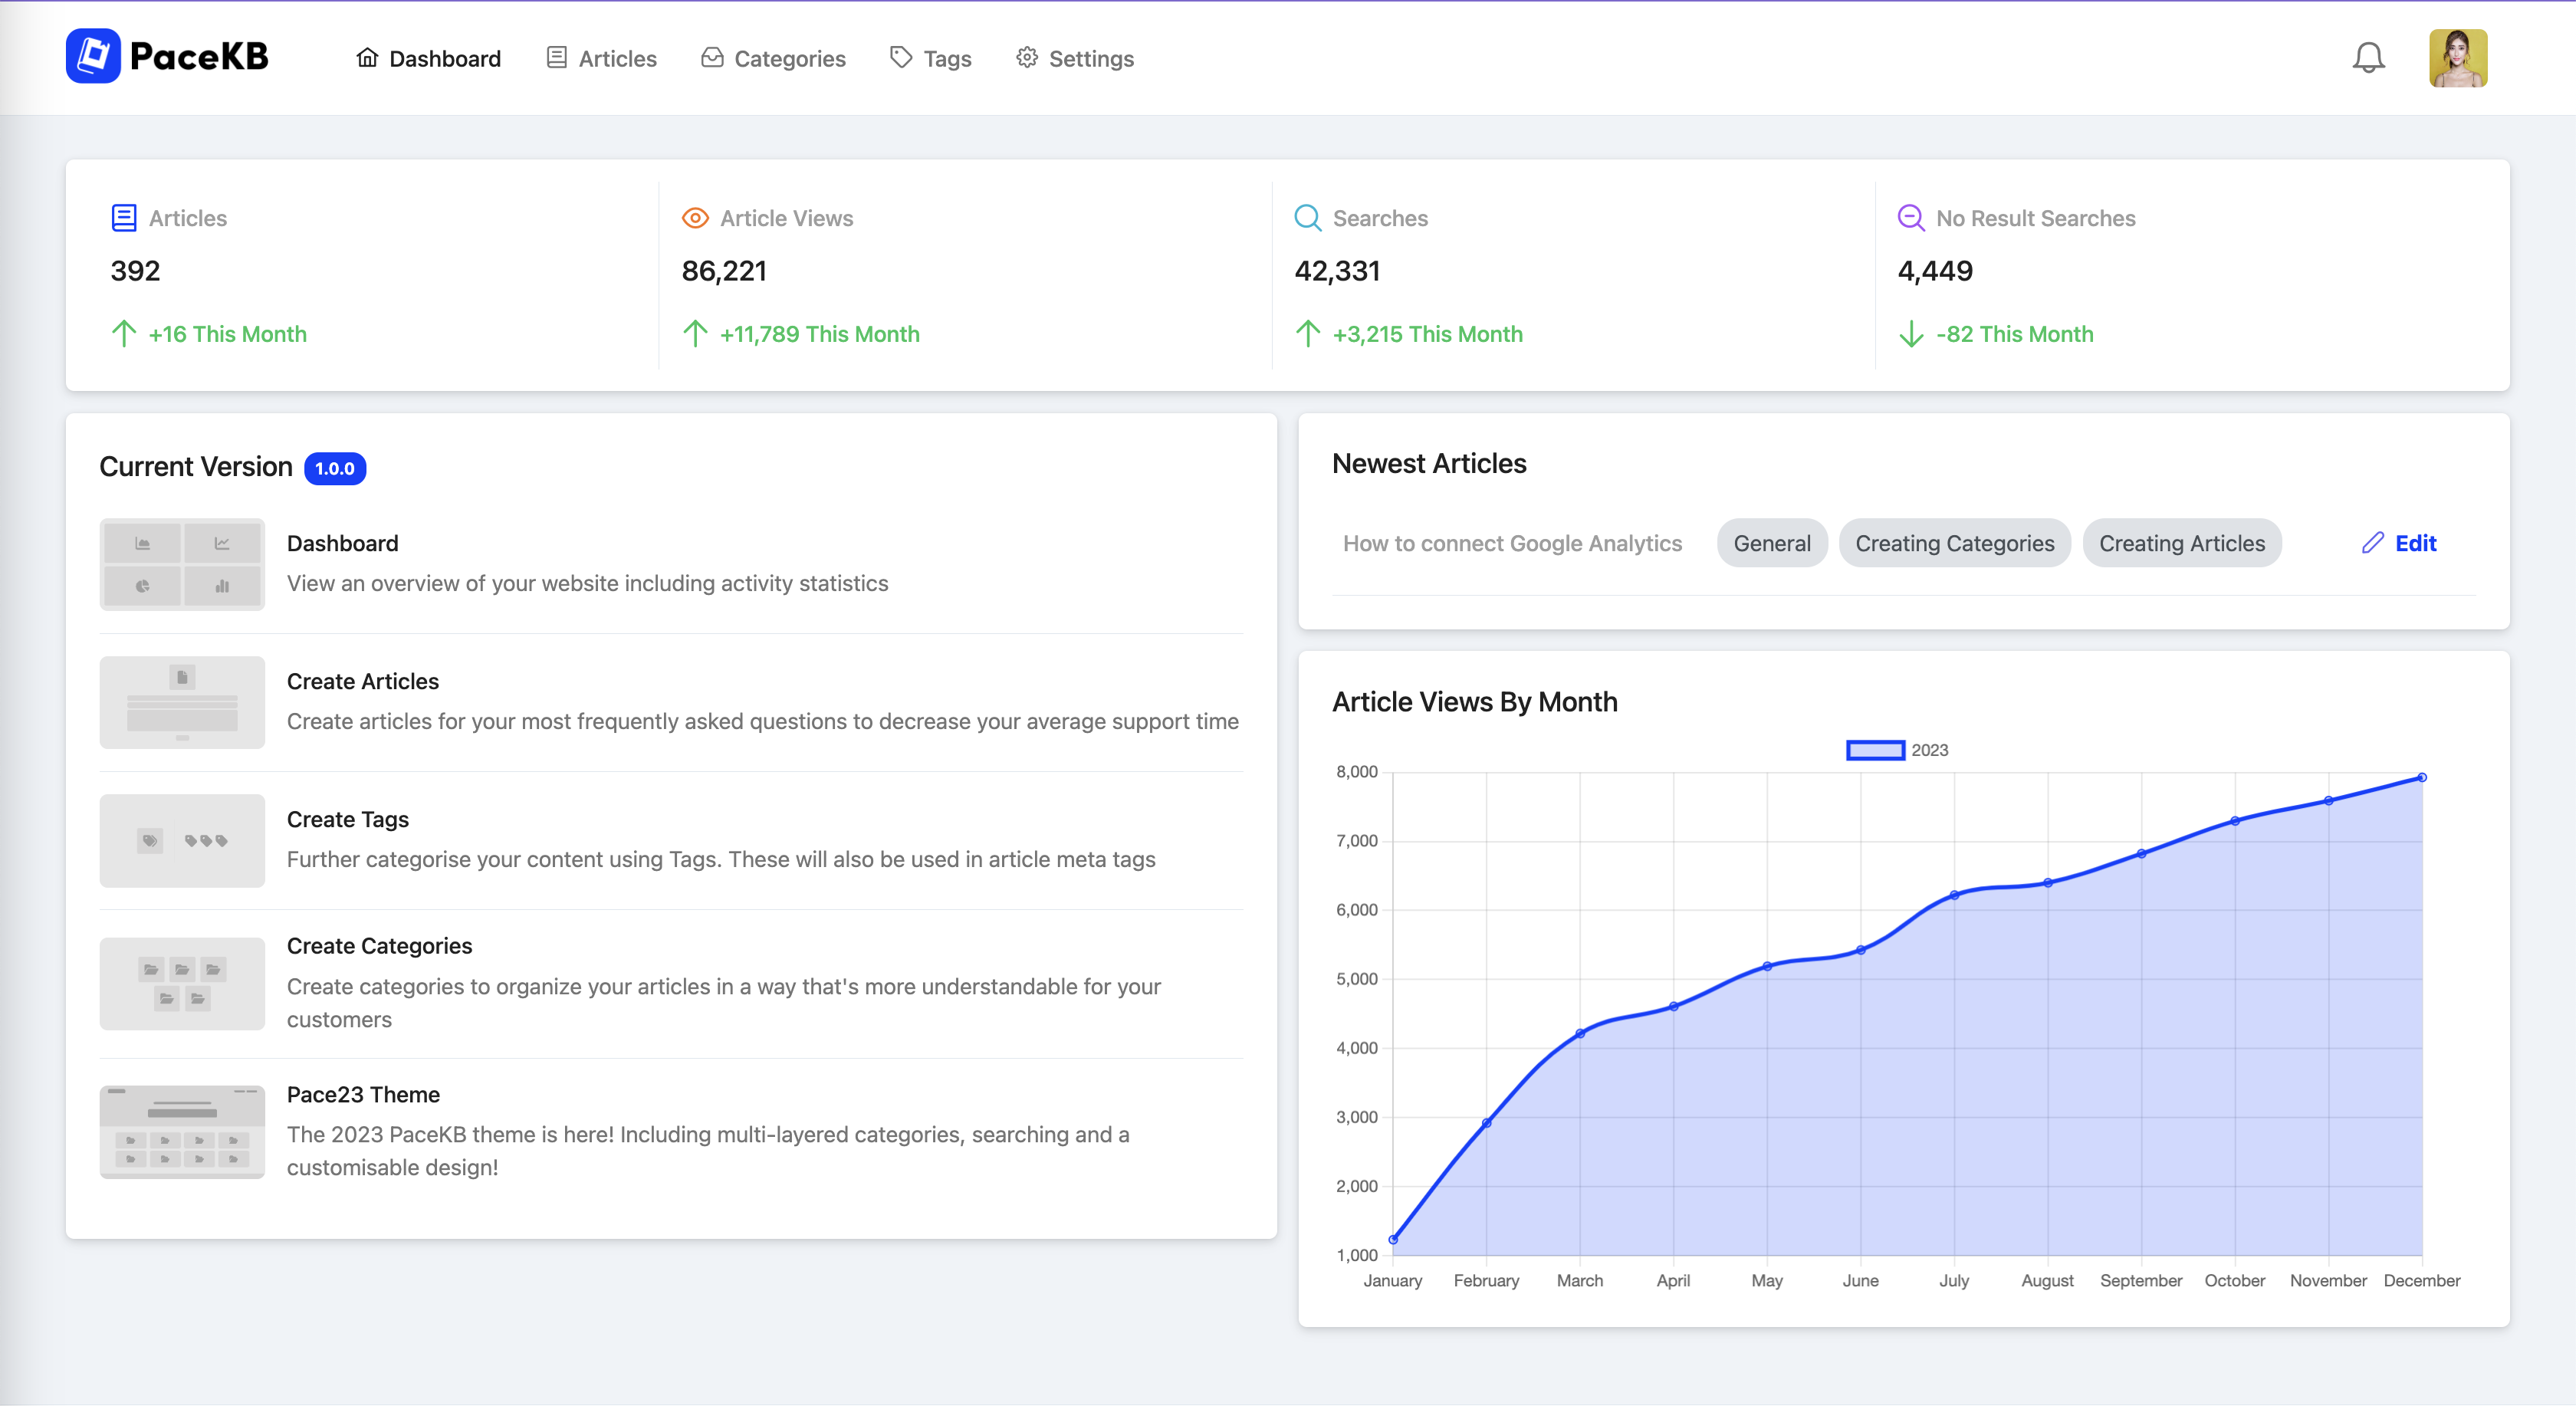Click the pencil icon beside Edit

click(2372, 543)
